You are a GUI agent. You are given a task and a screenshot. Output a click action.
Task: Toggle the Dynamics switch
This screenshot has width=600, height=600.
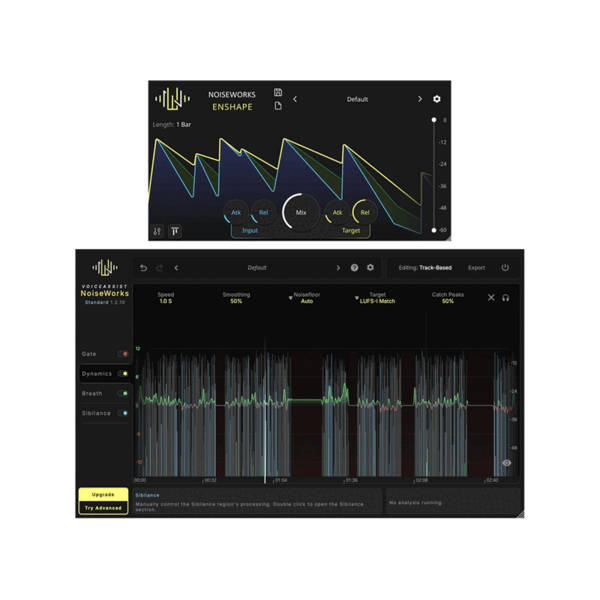pyautogui.click(x=123, y=374)
